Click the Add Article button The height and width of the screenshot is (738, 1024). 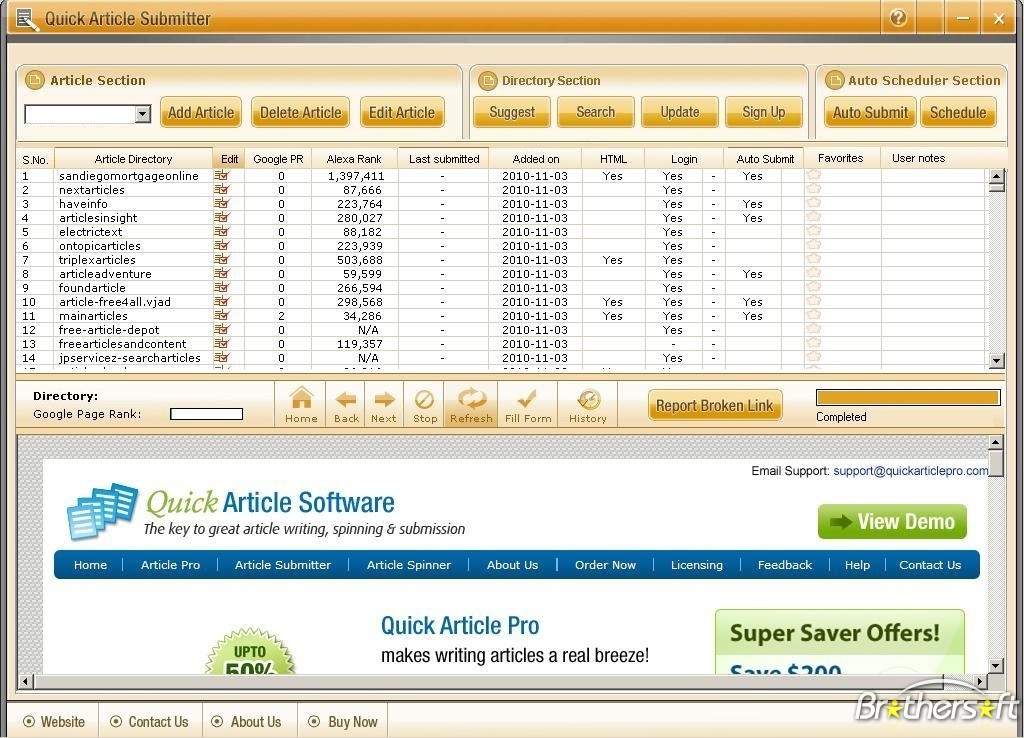201,112
